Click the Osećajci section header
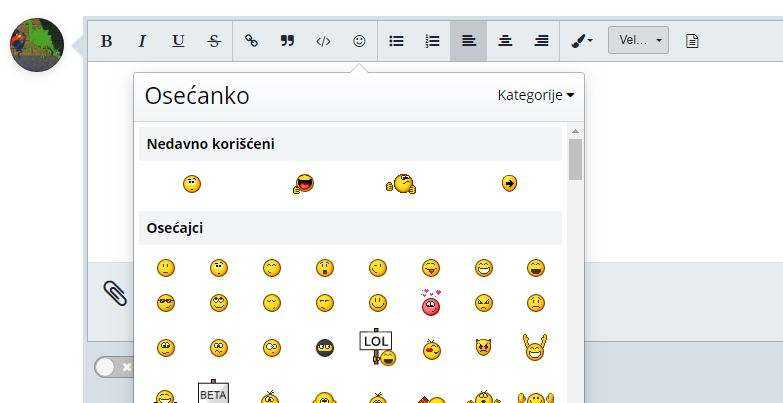Screen dimensions: 783x403 [351, 228]
